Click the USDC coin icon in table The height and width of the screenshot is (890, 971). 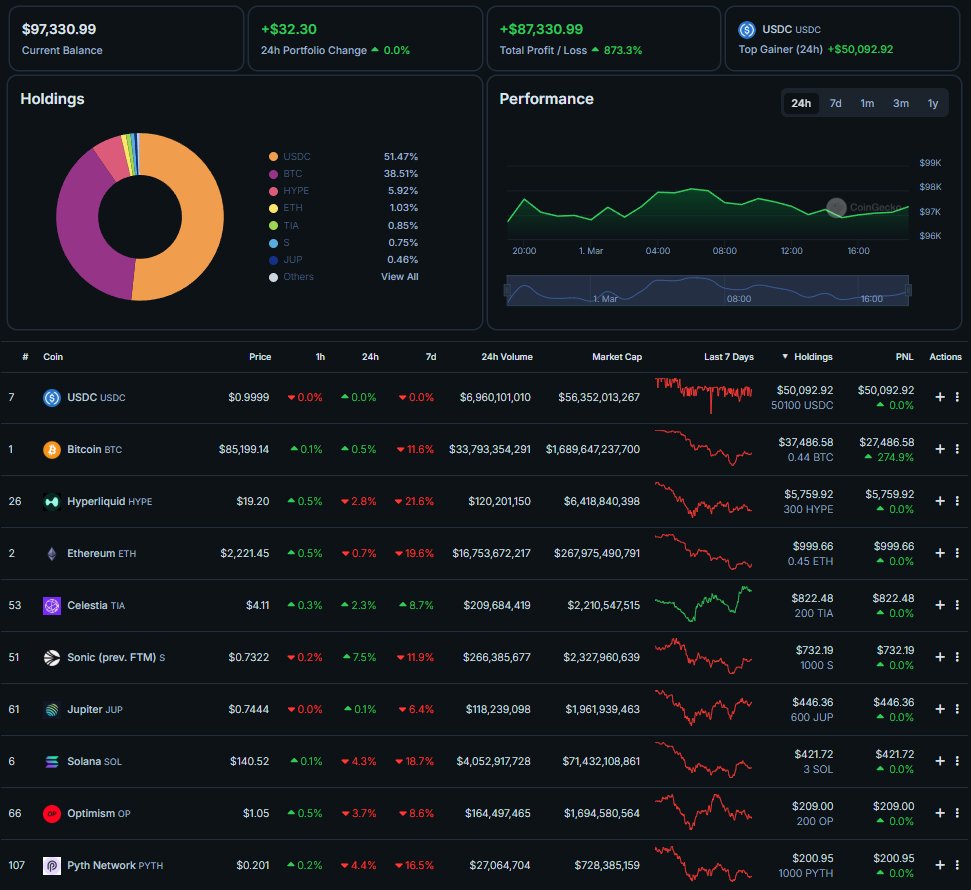click(51, 398)
